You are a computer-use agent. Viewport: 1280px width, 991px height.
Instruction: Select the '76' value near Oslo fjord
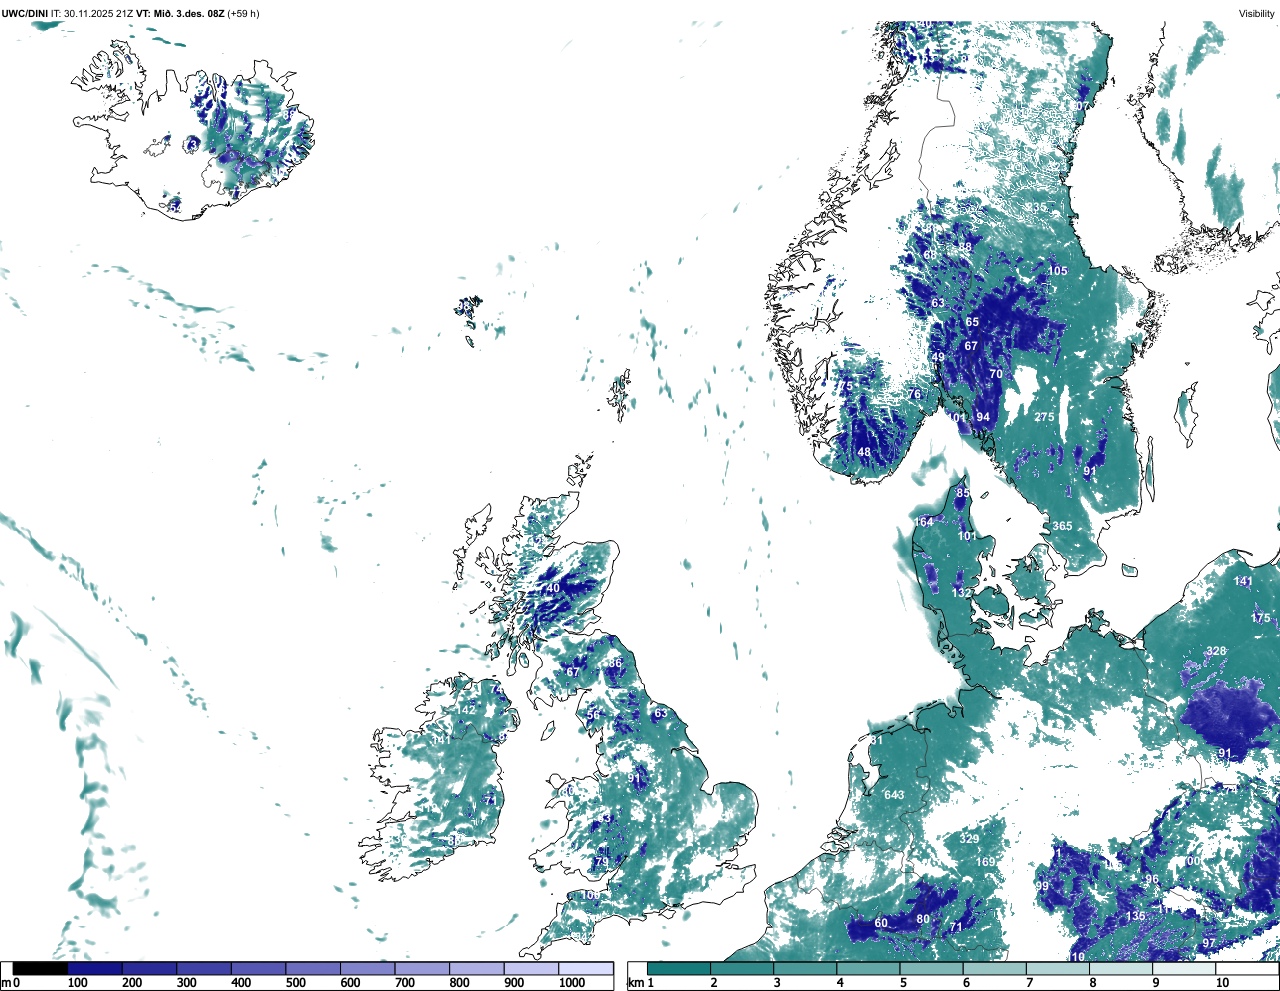[914, 395]
